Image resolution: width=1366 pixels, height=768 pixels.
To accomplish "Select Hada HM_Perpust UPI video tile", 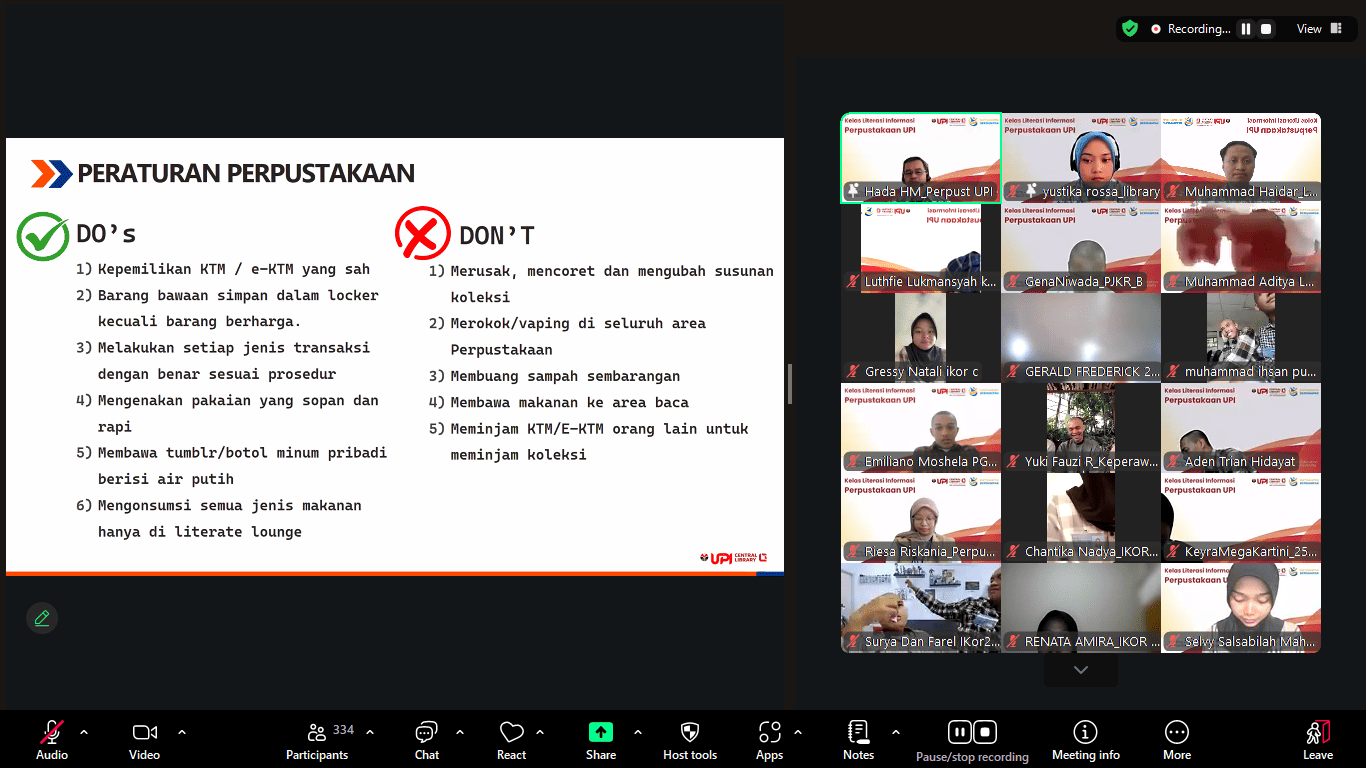I will (921, 158).
